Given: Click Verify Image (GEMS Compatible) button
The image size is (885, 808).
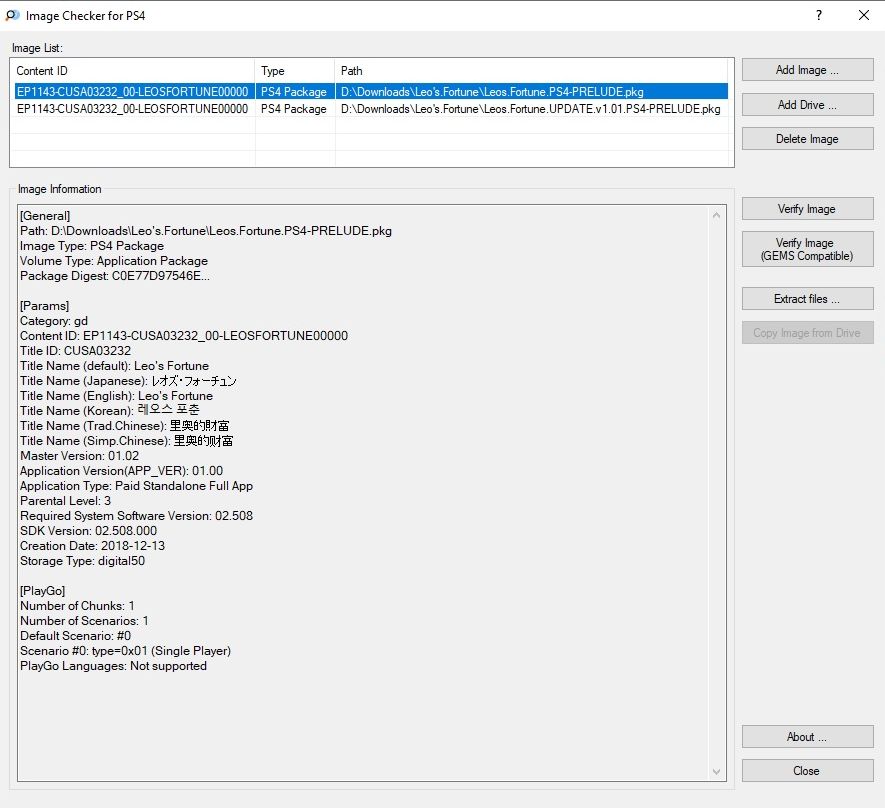Looking at the screenshot, I should 807,249.
